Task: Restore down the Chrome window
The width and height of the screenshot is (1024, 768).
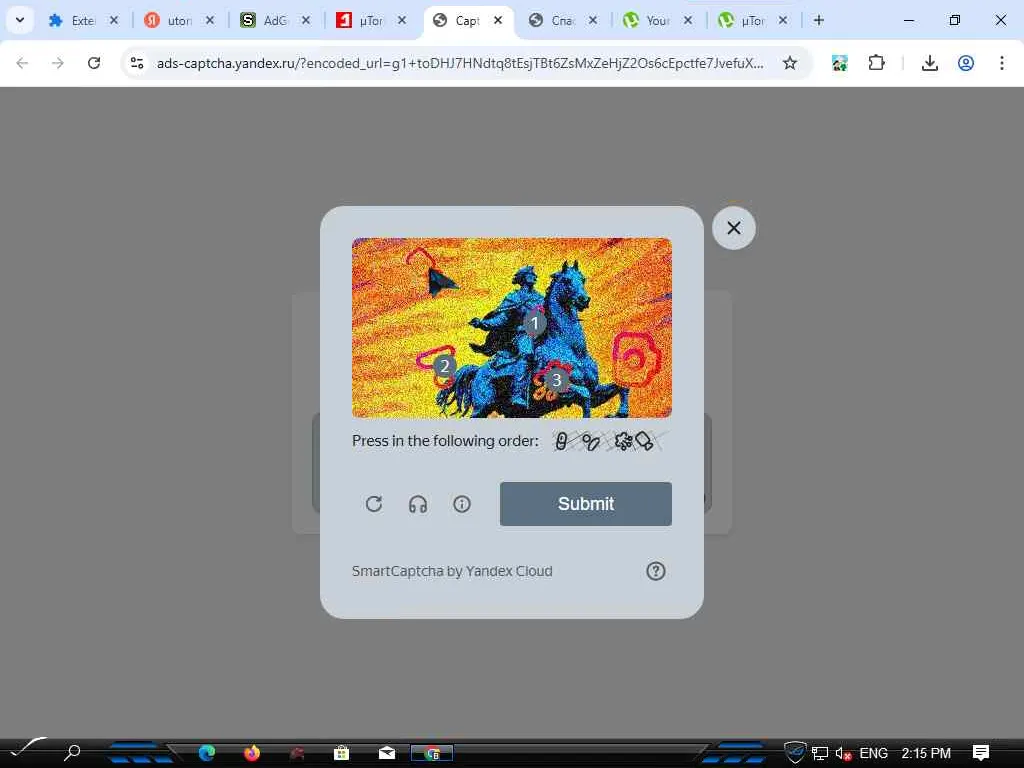Action: pyautogui.click(x=955, y=20)
